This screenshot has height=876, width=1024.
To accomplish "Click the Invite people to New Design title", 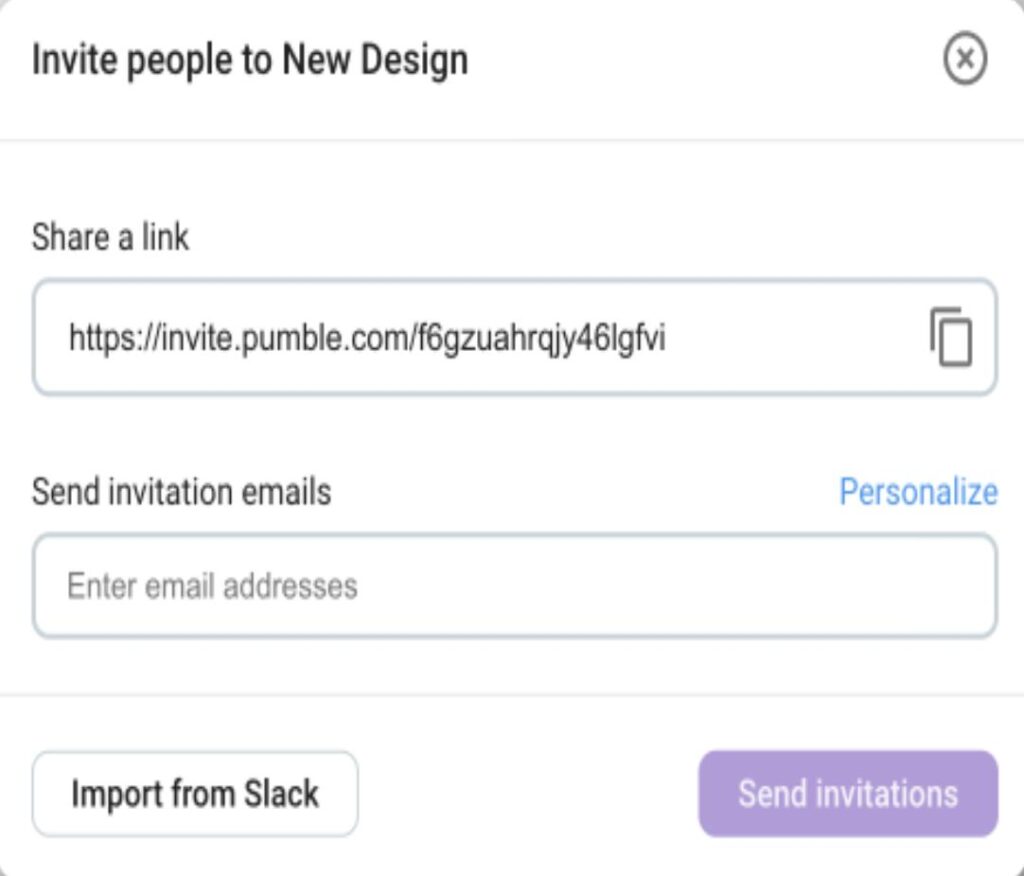I will tap(250, 60).
